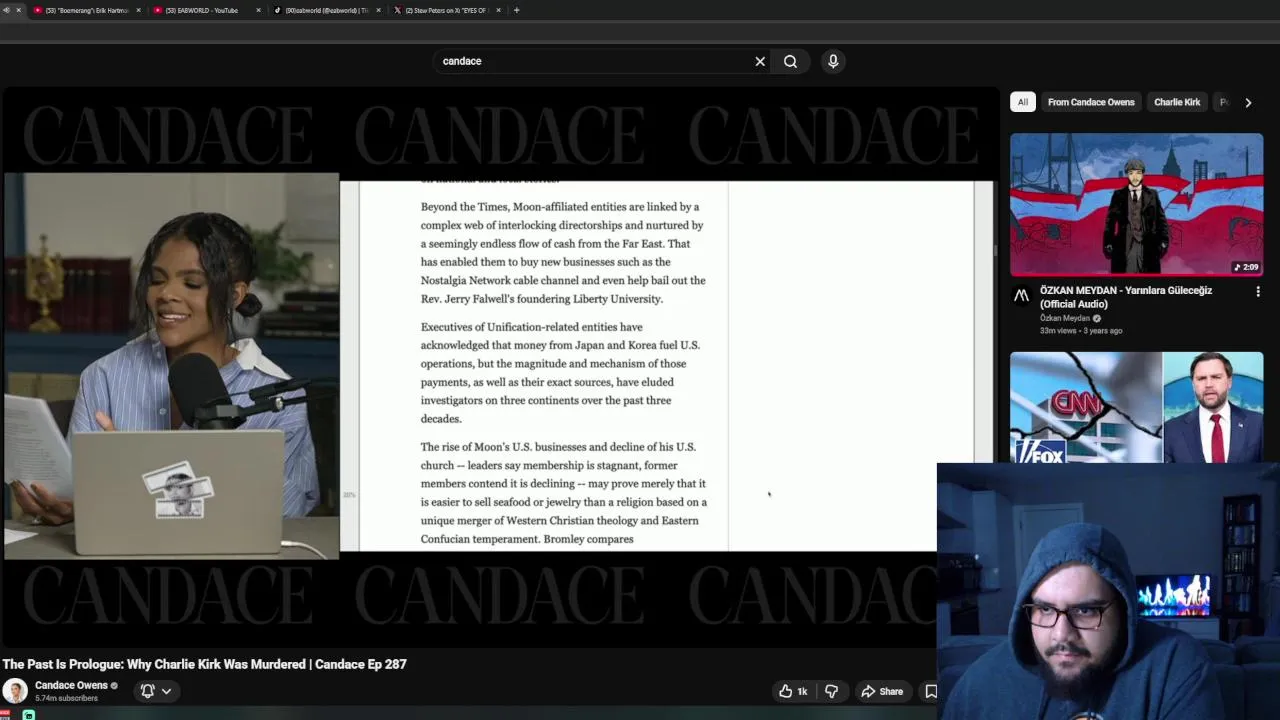This screenshot has width=1280, height=720.
Task: Select the 'Charlie Kirk' filter chip
Action: pos(1177,102)
